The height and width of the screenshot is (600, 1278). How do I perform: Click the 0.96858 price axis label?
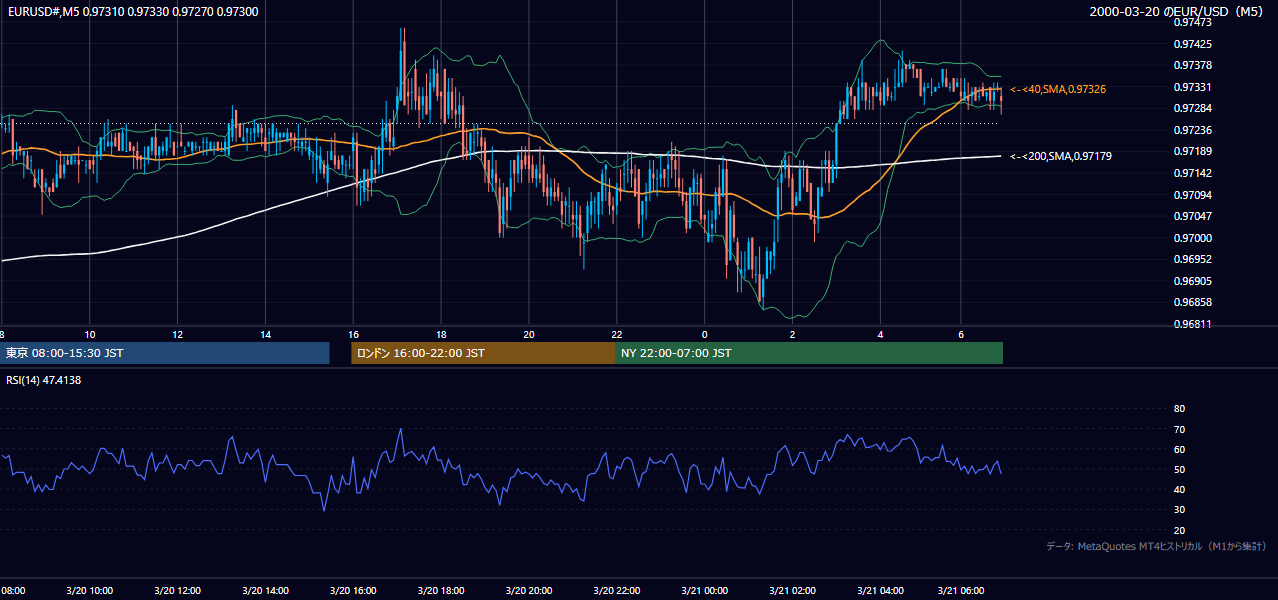(1193, 302)
